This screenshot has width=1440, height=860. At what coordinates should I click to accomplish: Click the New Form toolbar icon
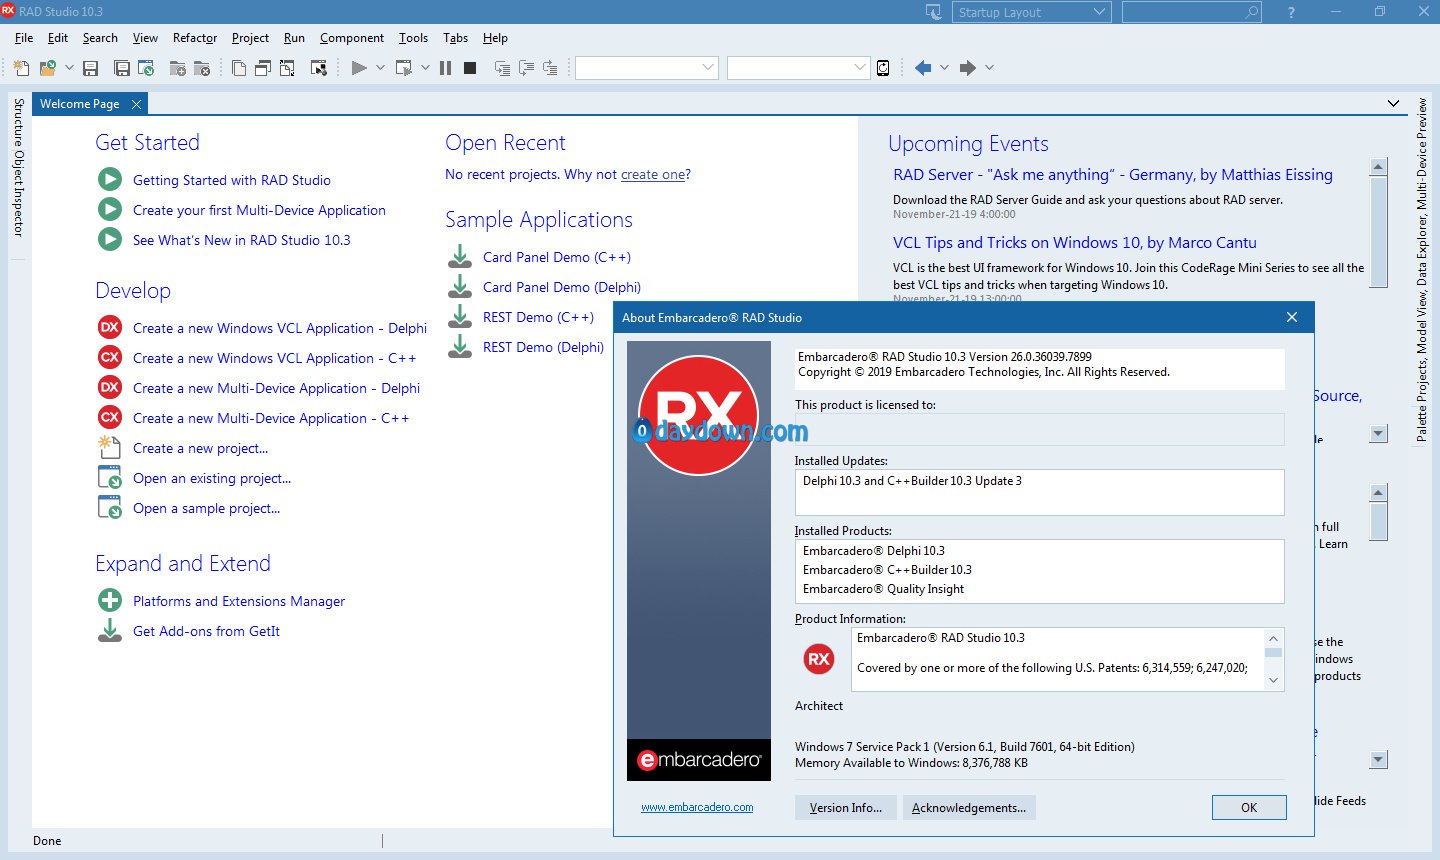click(x=319, y=68)
